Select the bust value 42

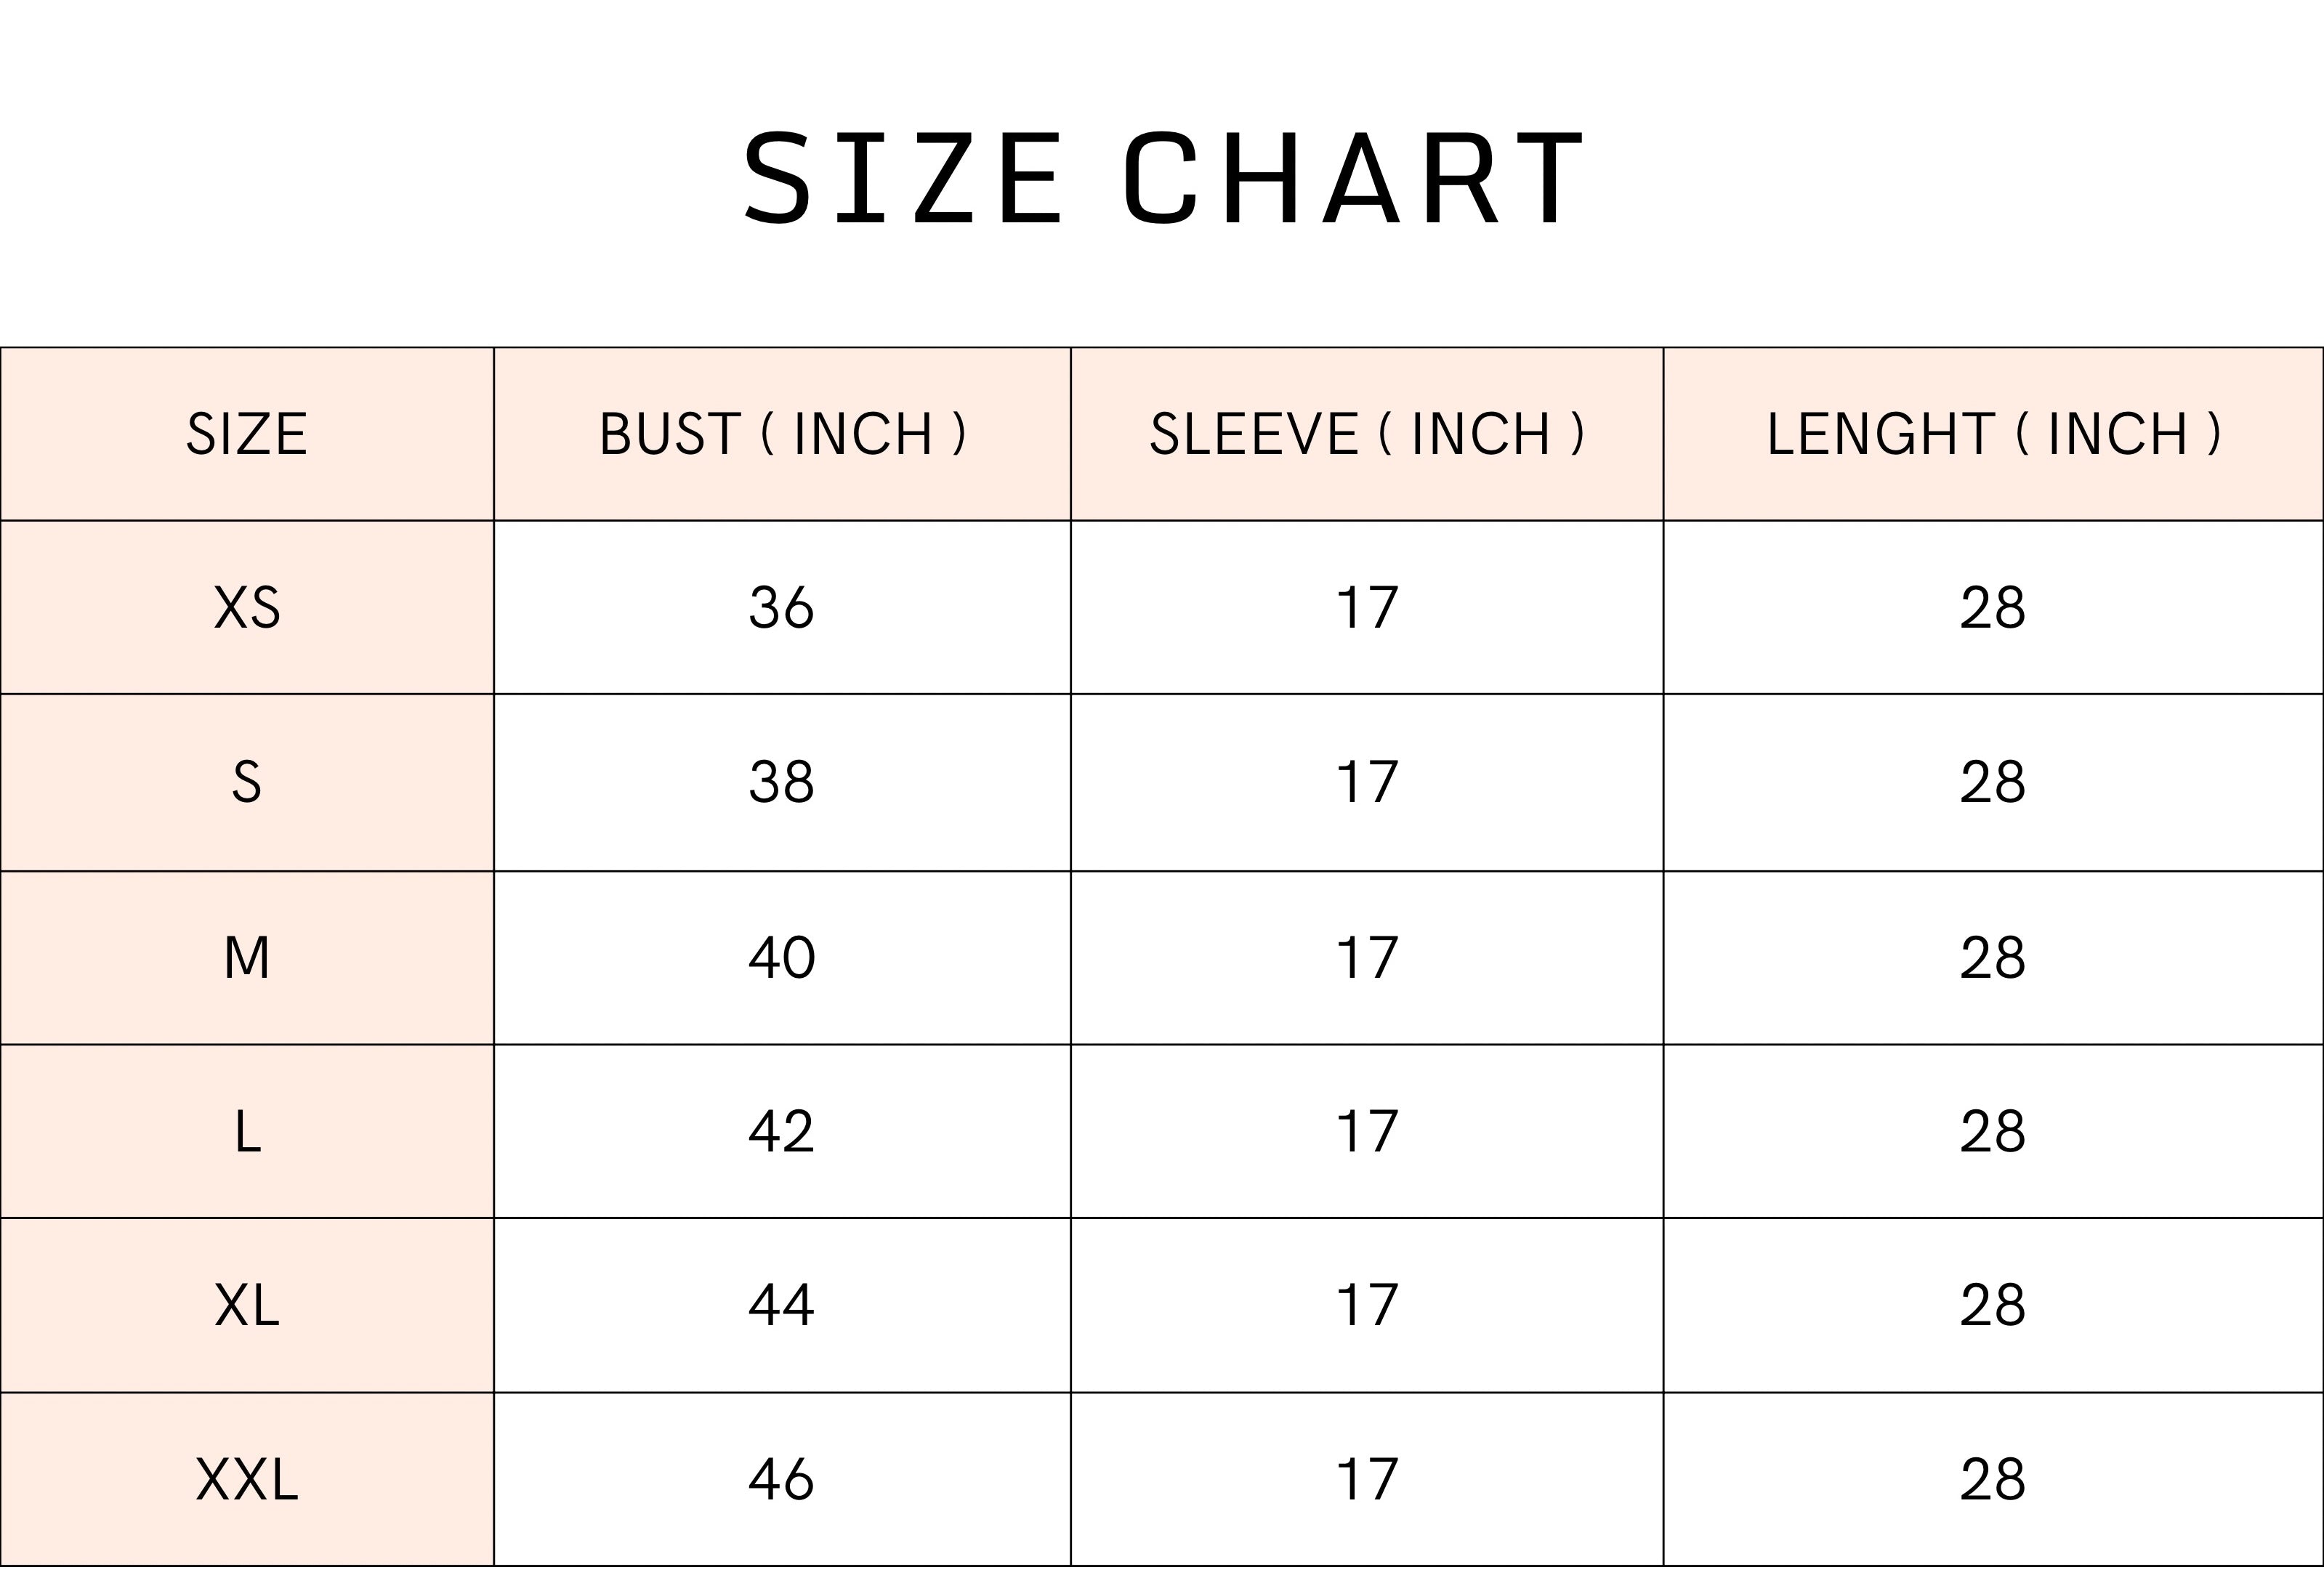tap(782, 1131)
